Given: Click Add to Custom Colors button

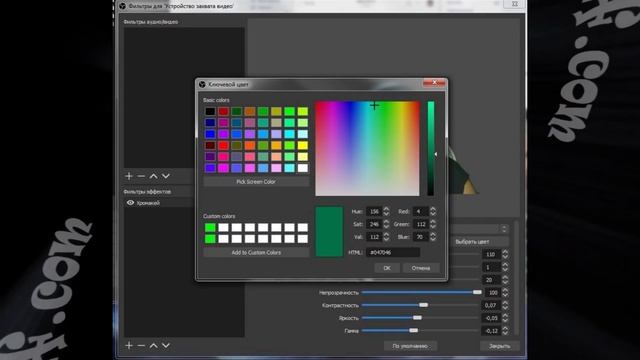Looking at the screenshot, I should click(x=256, y=252).
